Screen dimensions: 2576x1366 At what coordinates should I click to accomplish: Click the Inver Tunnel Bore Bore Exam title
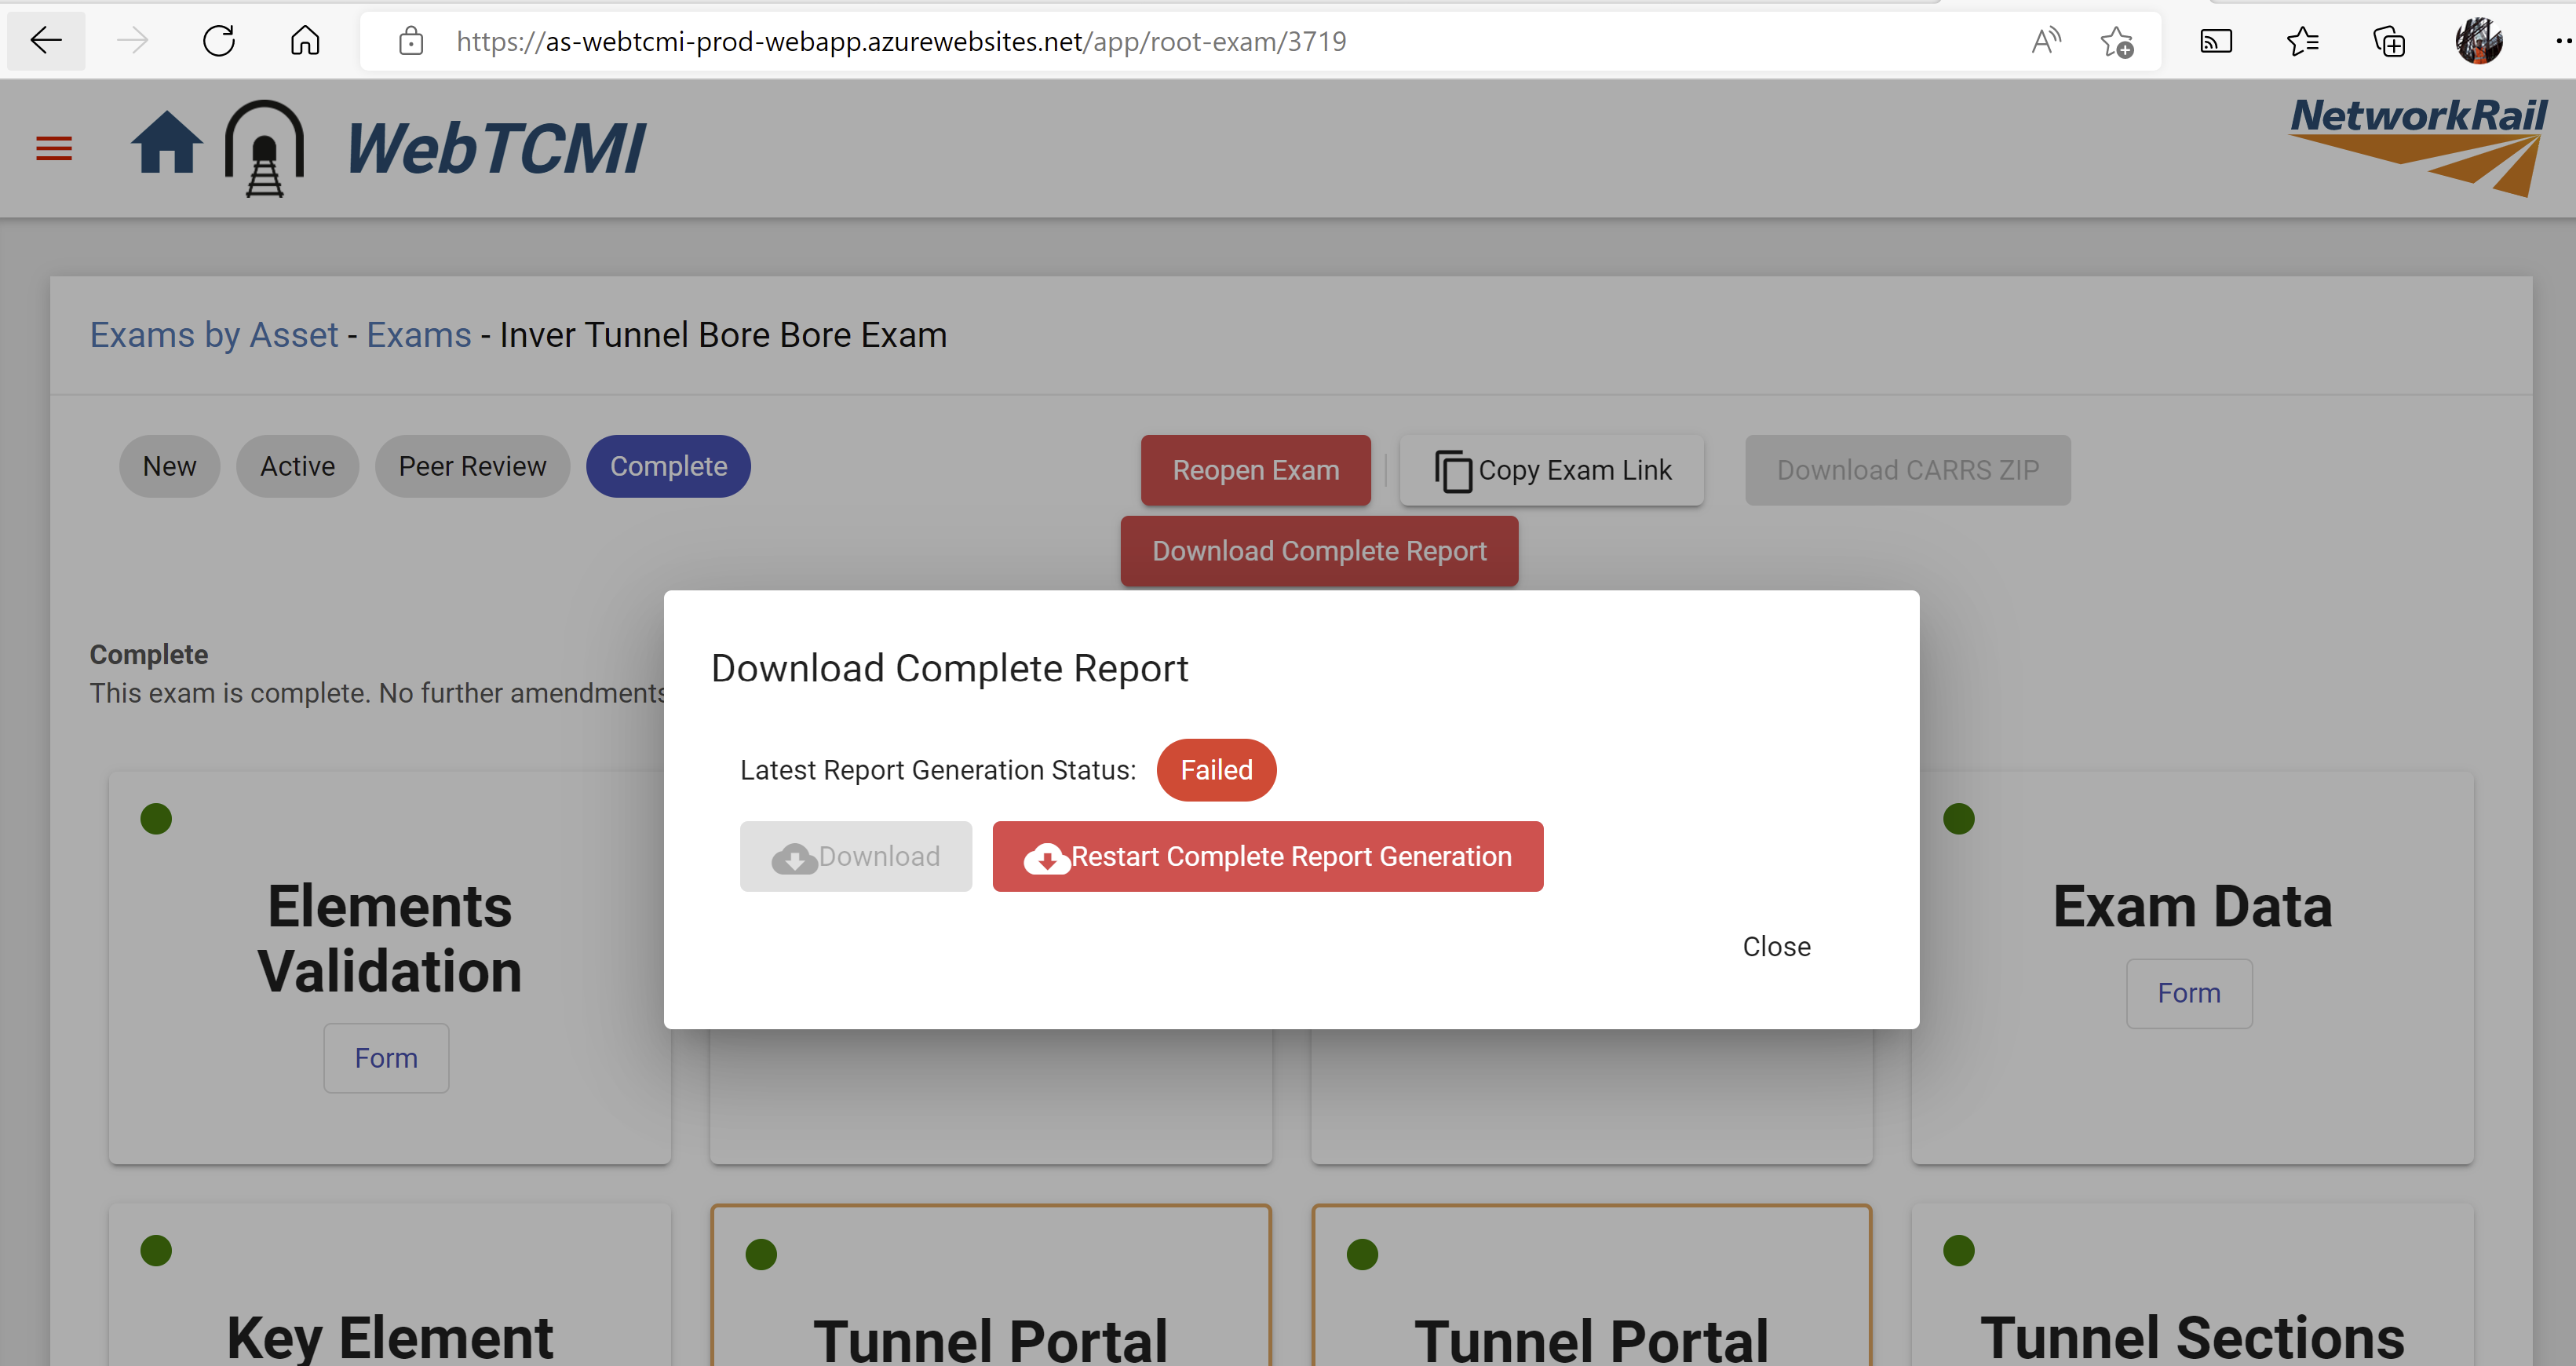tap(723, 334)
